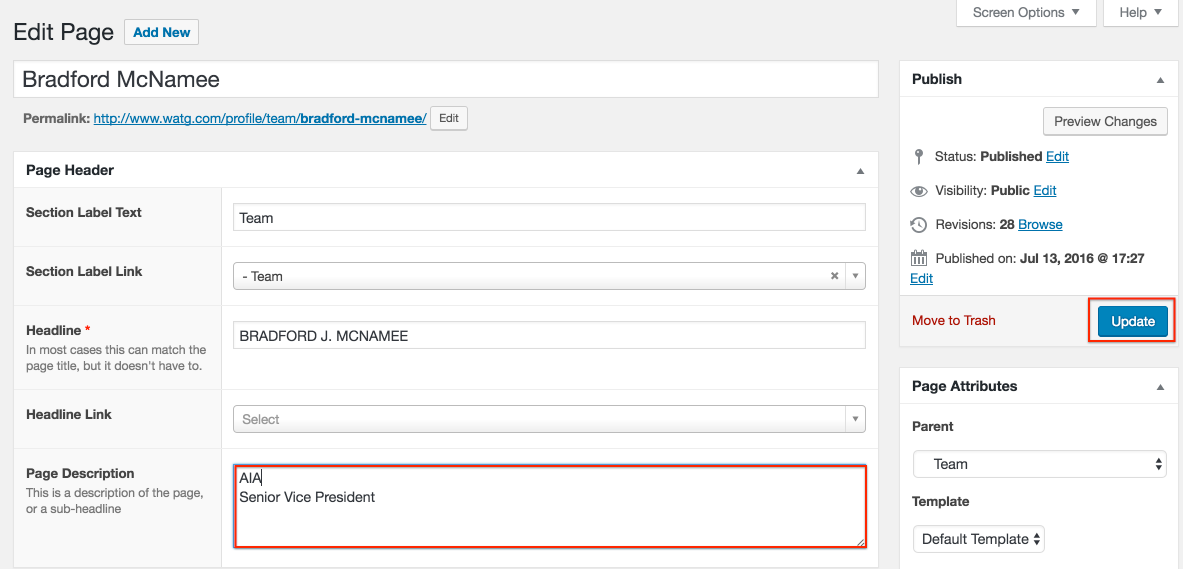1183x569 pixels.
Task: Browse the page revisions
Action: click(1040, 225)
